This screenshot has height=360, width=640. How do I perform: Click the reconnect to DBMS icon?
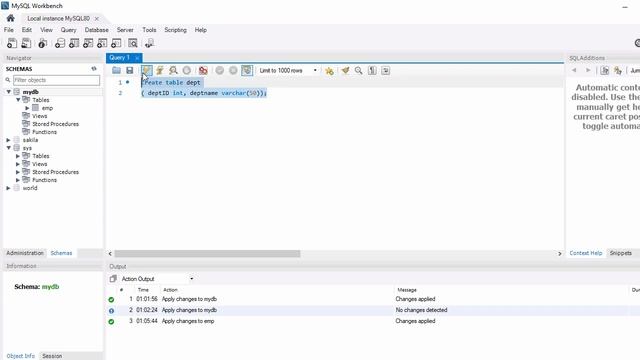(149, 43)
